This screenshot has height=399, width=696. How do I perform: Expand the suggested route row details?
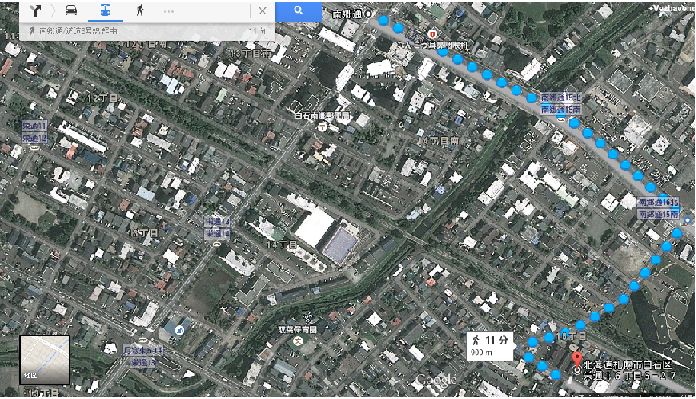coord(147,31)
